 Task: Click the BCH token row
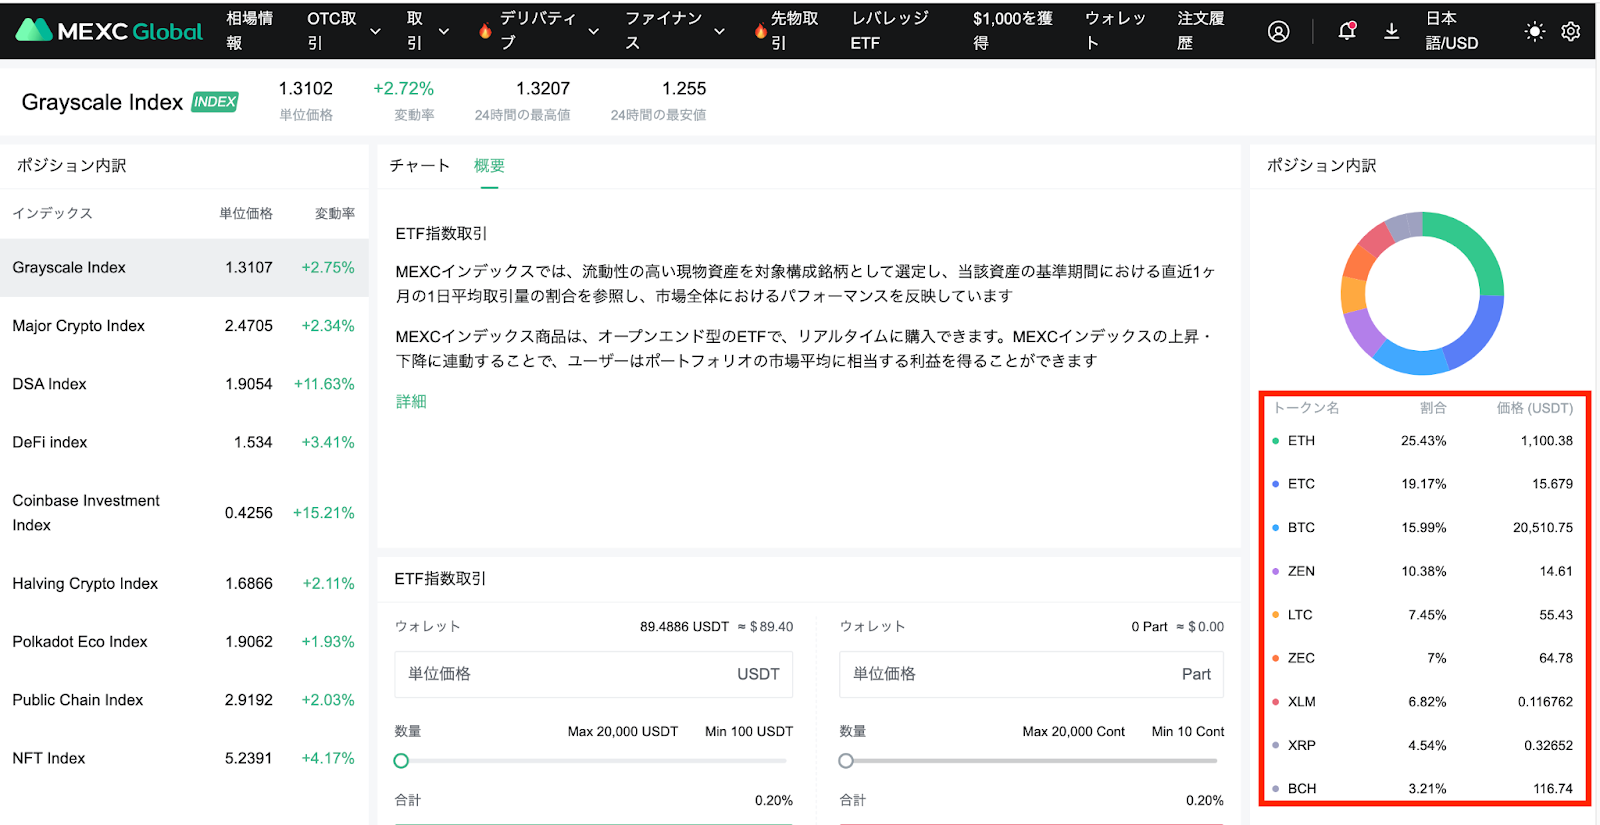click(x=1422, y=788)
